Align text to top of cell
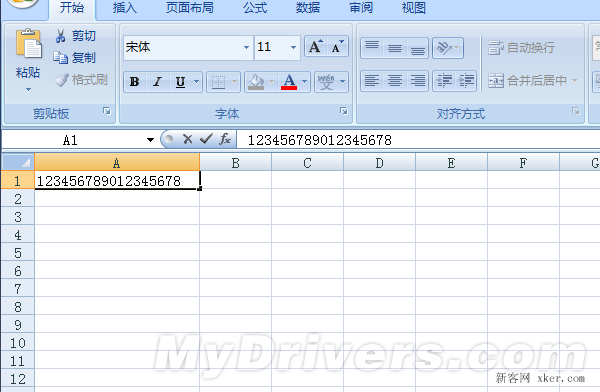 click(372, 48)
